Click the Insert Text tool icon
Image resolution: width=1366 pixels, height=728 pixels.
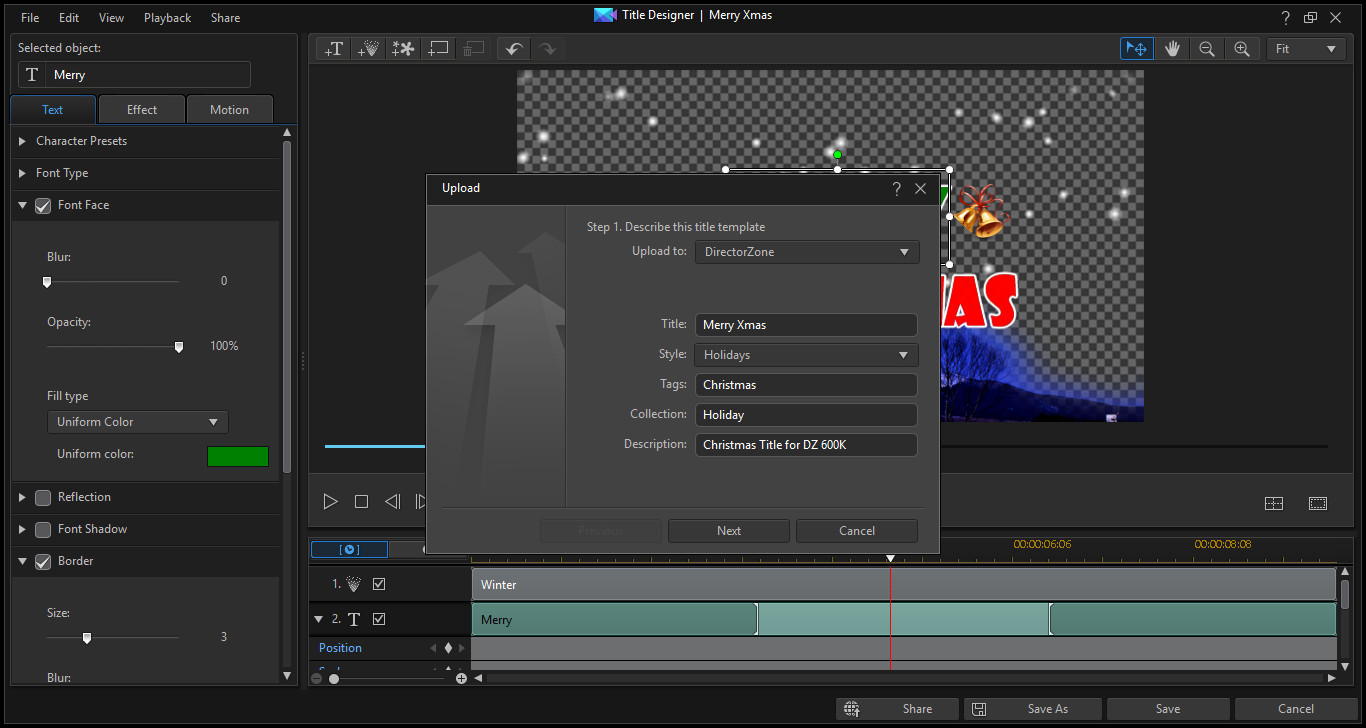click(334, 49)
